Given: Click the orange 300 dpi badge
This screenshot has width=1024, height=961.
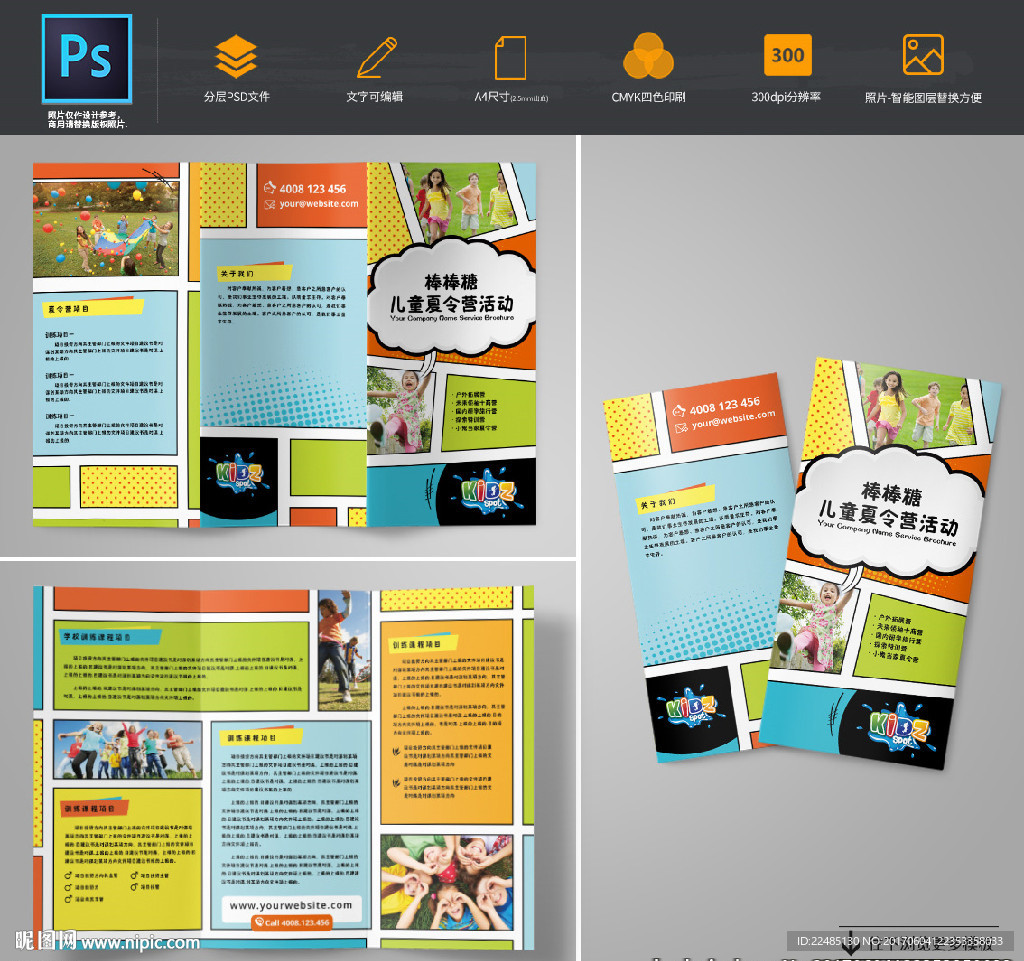Looking at the screenshot, I should [x=788, y=55].
